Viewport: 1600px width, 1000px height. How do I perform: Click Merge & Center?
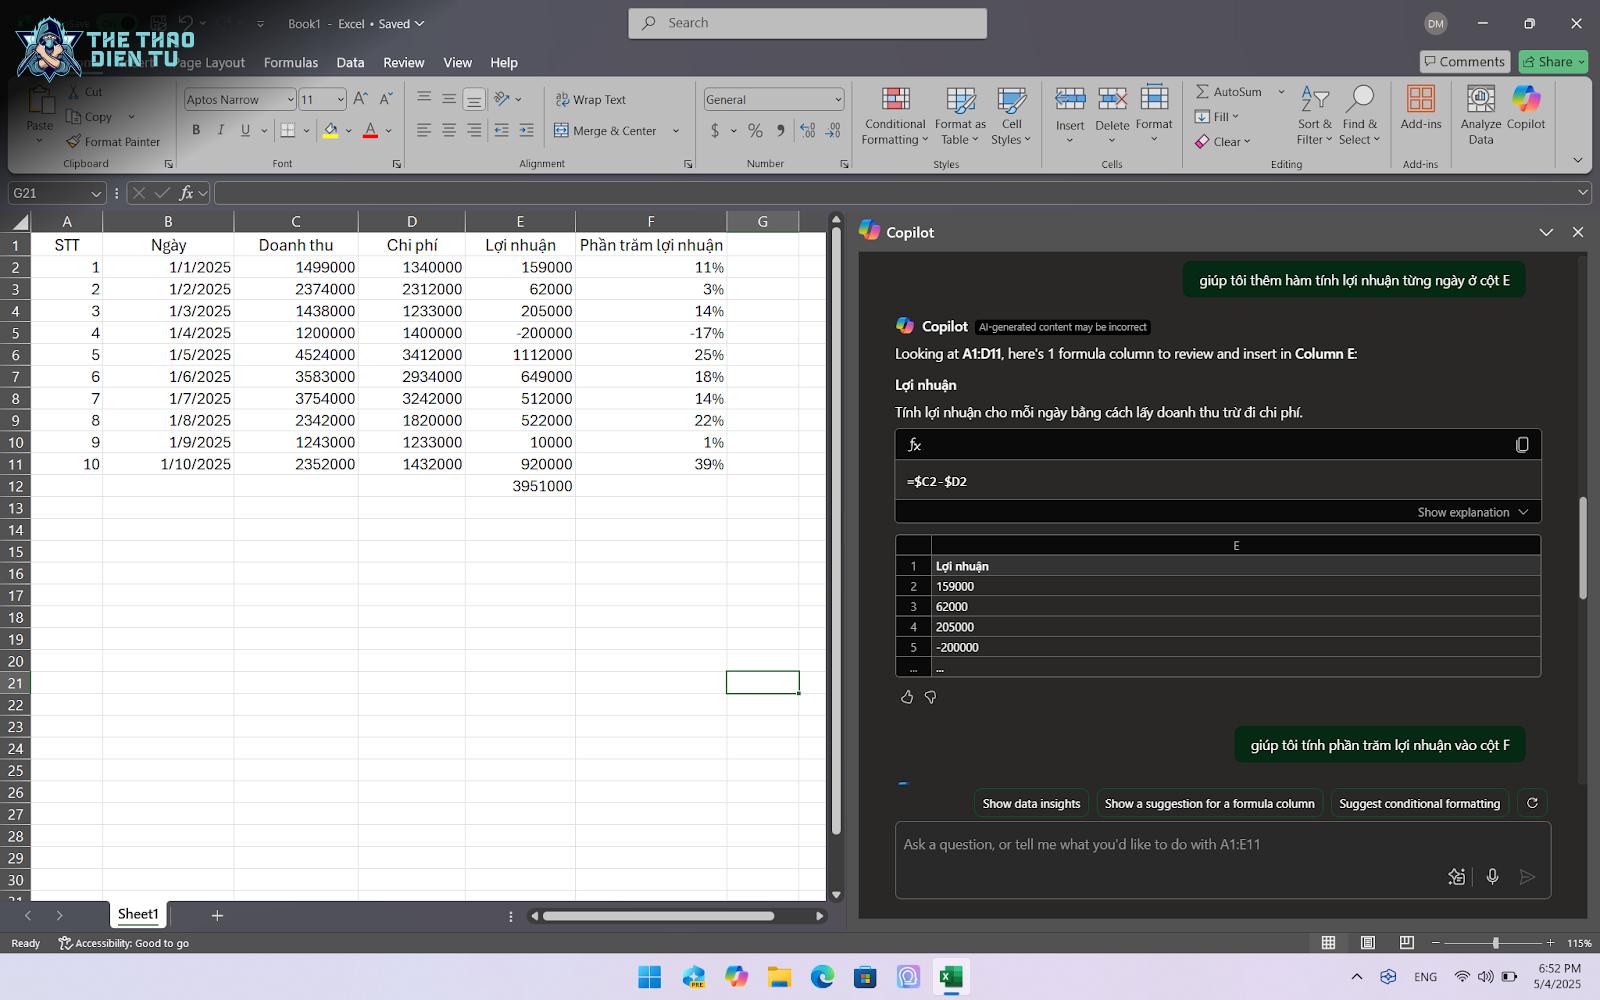606,131
